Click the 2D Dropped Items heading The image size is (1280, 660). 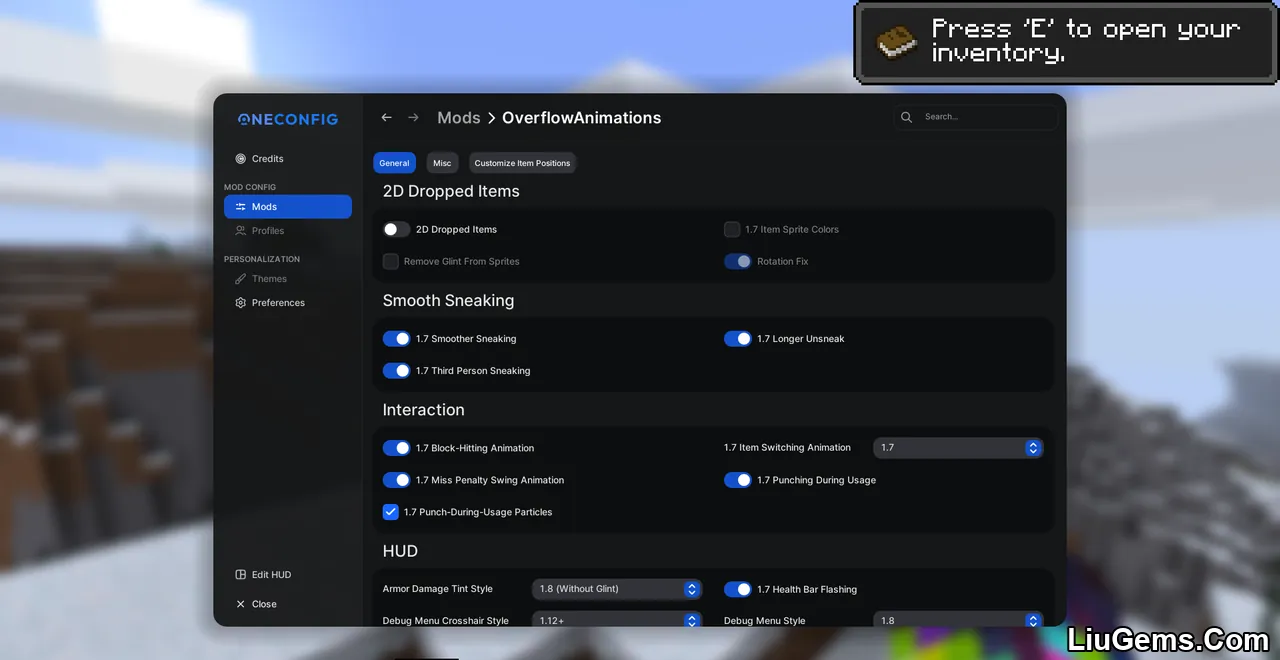click(451, 191)
